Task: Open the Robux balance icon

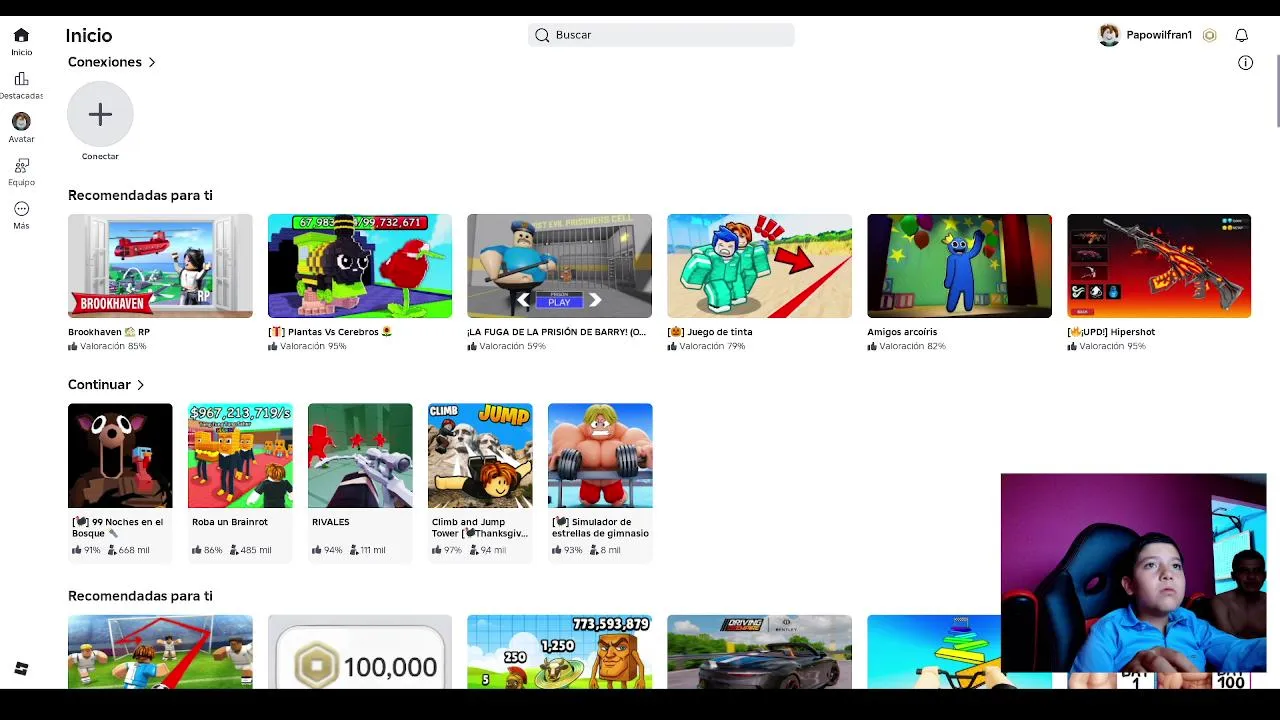Action: tap(1209, 35)
